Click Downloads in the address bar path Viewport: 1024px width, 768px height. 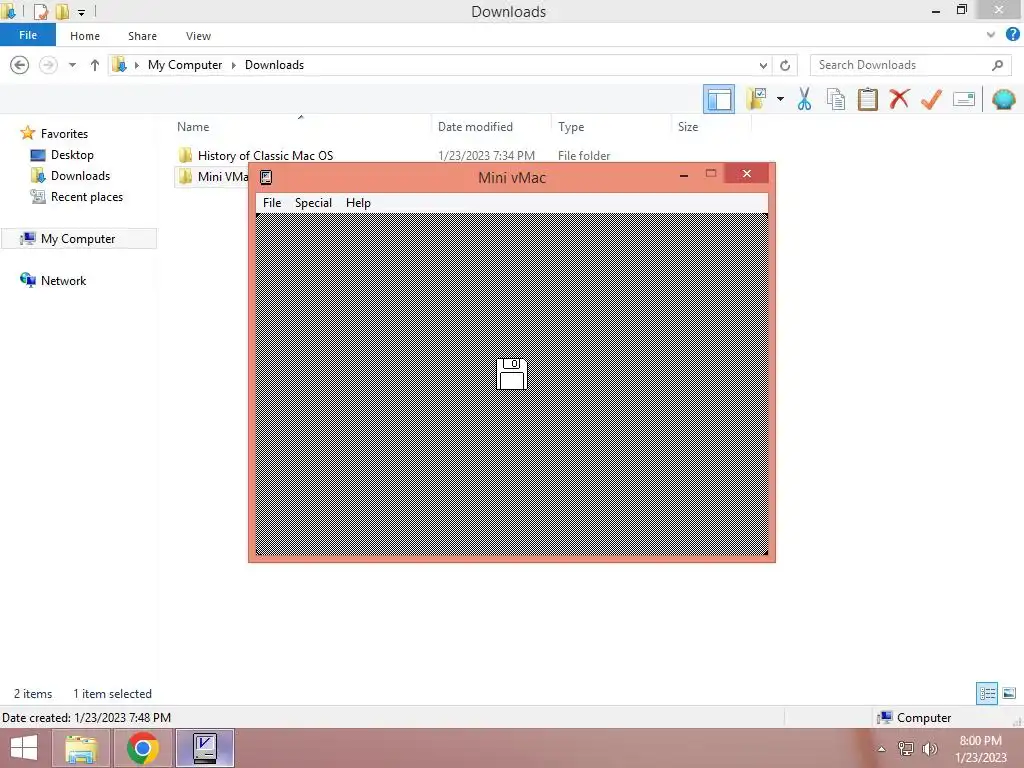274,65
